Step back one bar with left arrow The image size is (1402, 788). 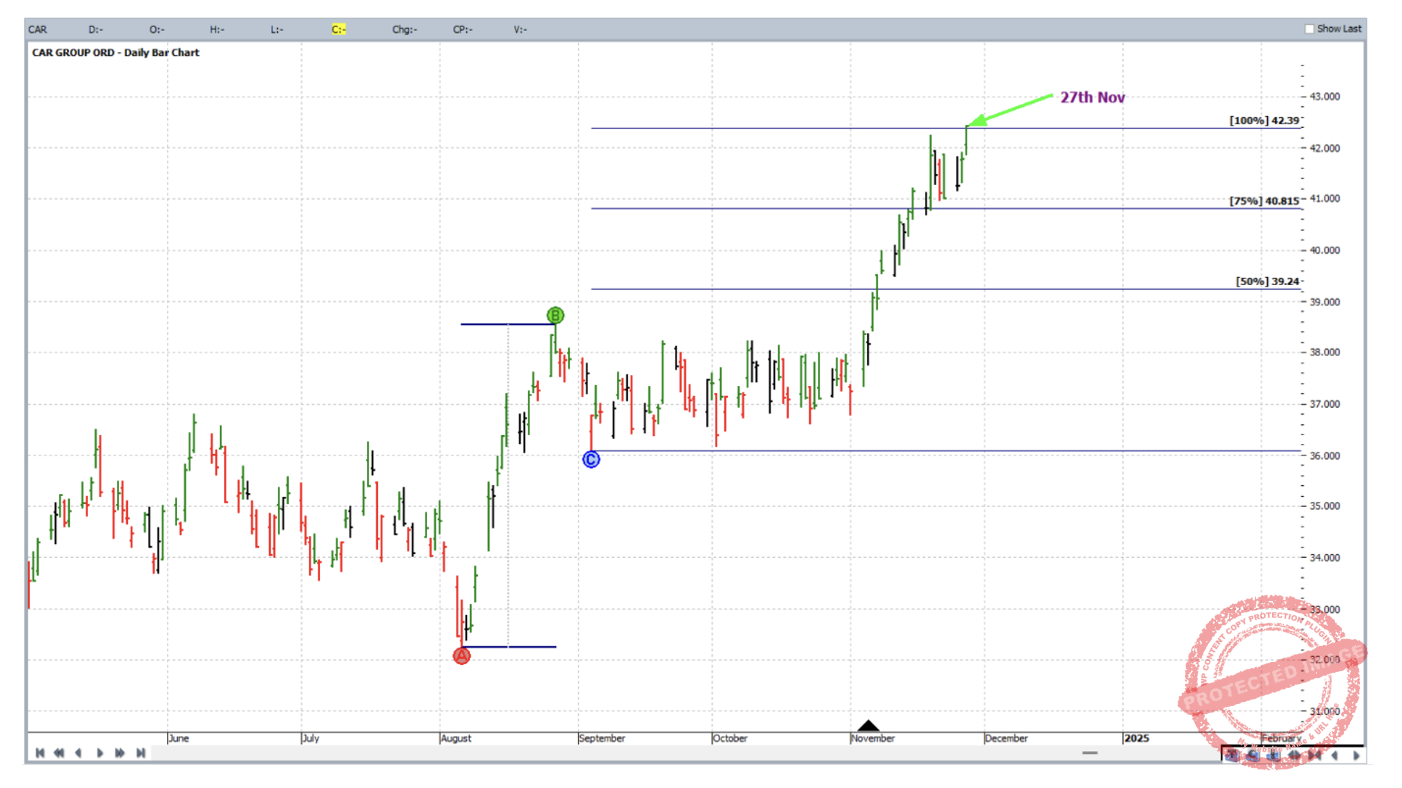tap(79, 753)
